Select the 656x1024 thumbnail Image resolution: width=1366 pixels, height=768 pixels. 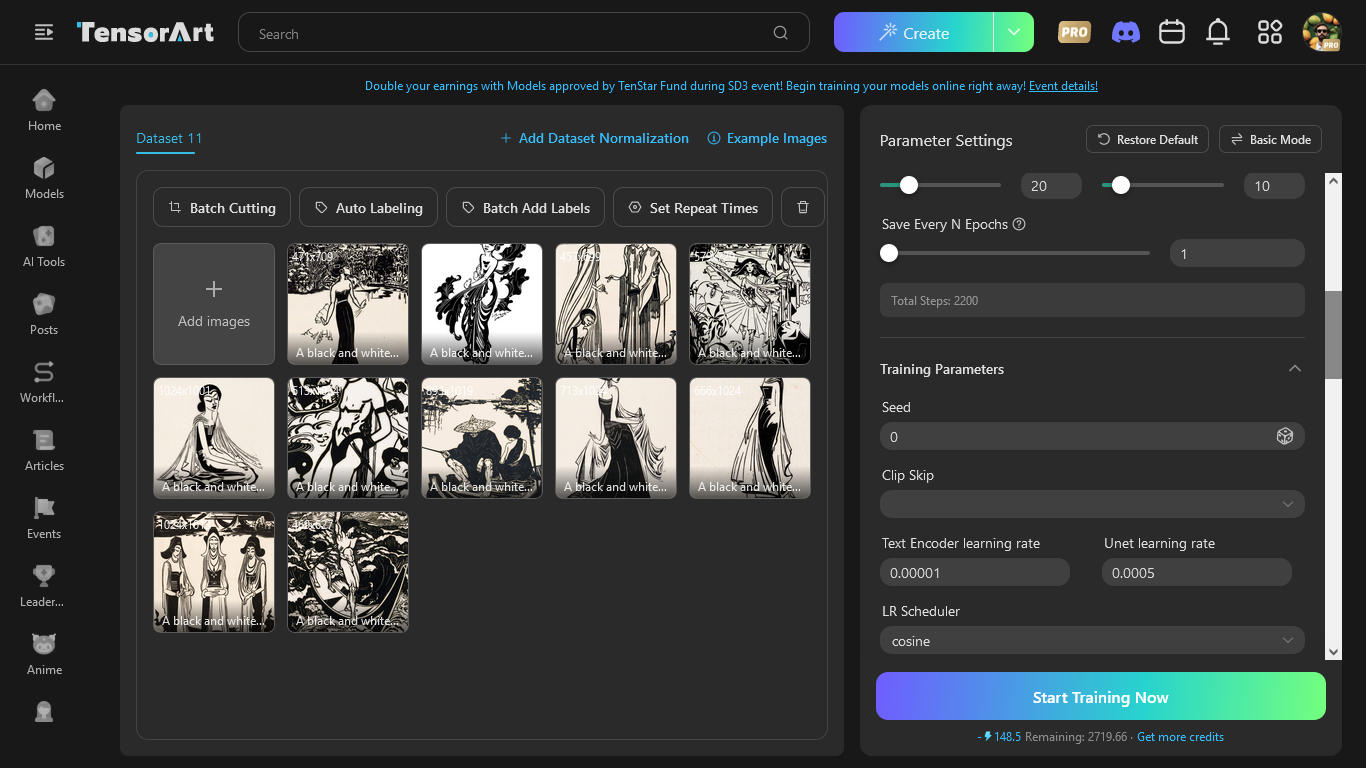pyautogui.click(x=750, y=438)
